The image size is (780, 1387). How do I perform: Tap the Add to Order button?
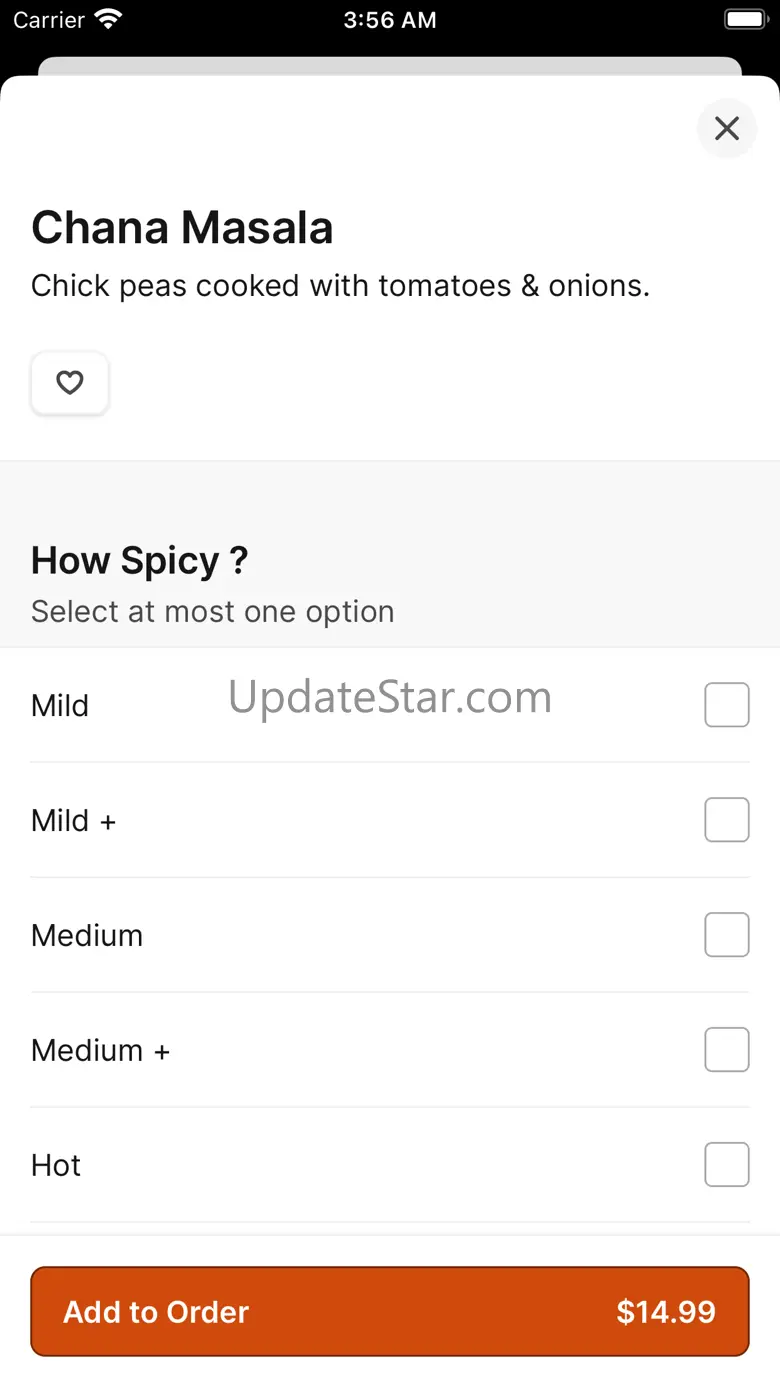(390, 1312)
